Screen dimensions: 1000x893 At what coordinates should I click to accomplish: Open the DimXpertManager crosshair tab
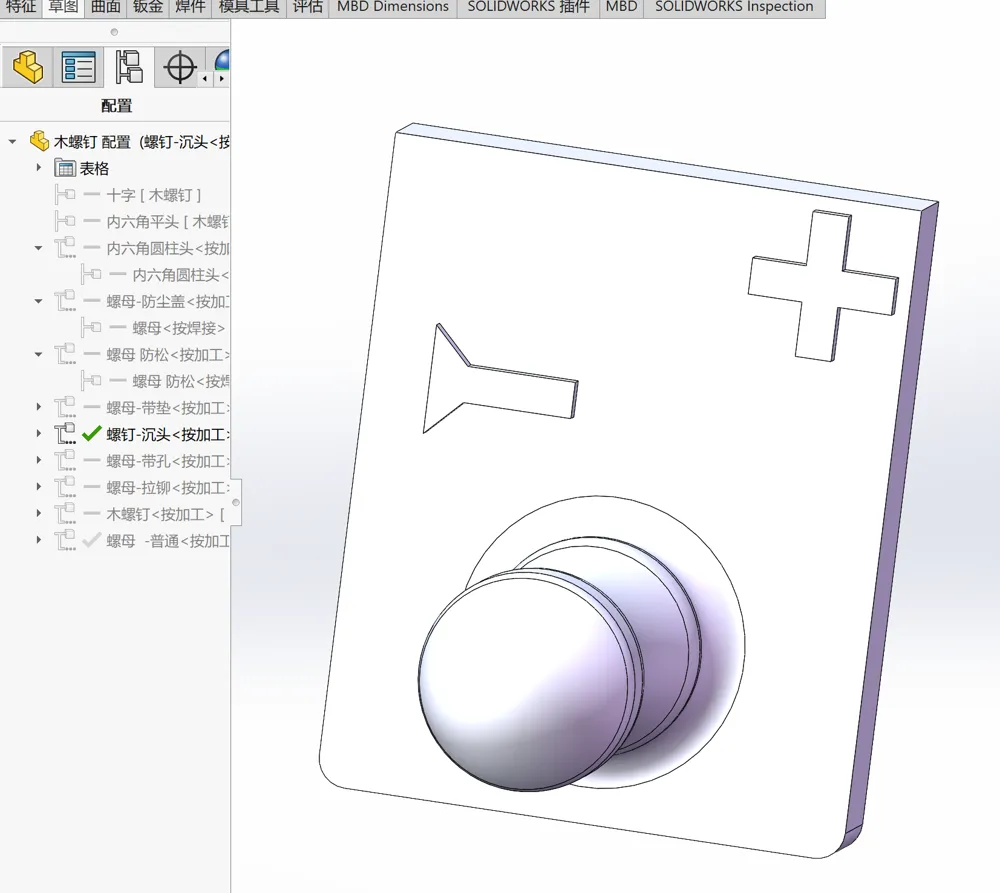click(179, 67)
